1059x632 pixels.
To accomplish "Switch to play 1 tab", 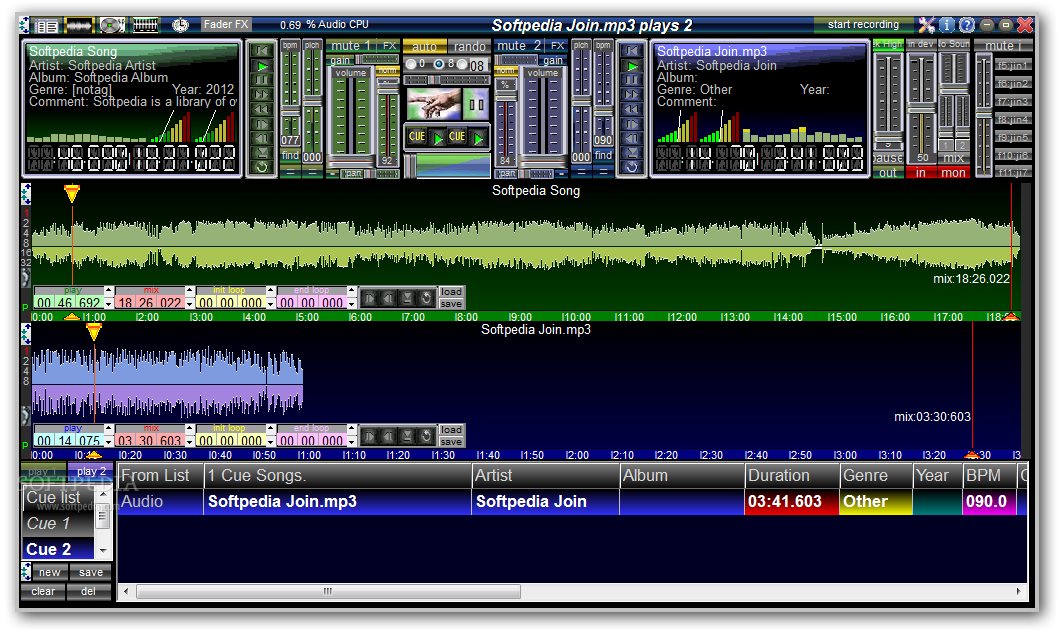I will 43,471.
